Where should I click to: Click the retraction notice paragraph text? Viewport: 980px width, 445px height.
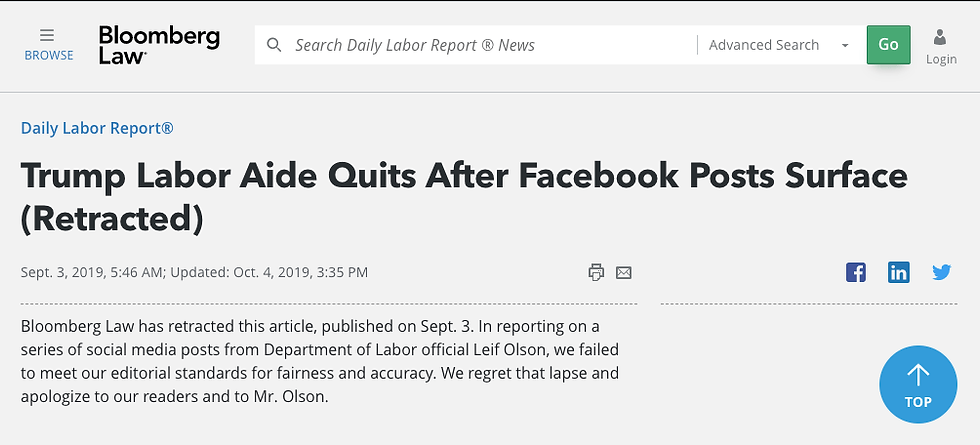[x=319, y=361]
